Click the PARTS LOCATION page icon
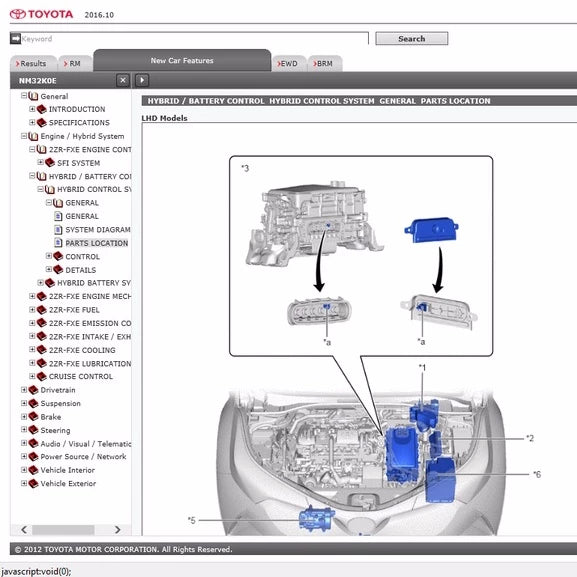The height and width of the screenshot is (577, 577). tap(58, 243)
